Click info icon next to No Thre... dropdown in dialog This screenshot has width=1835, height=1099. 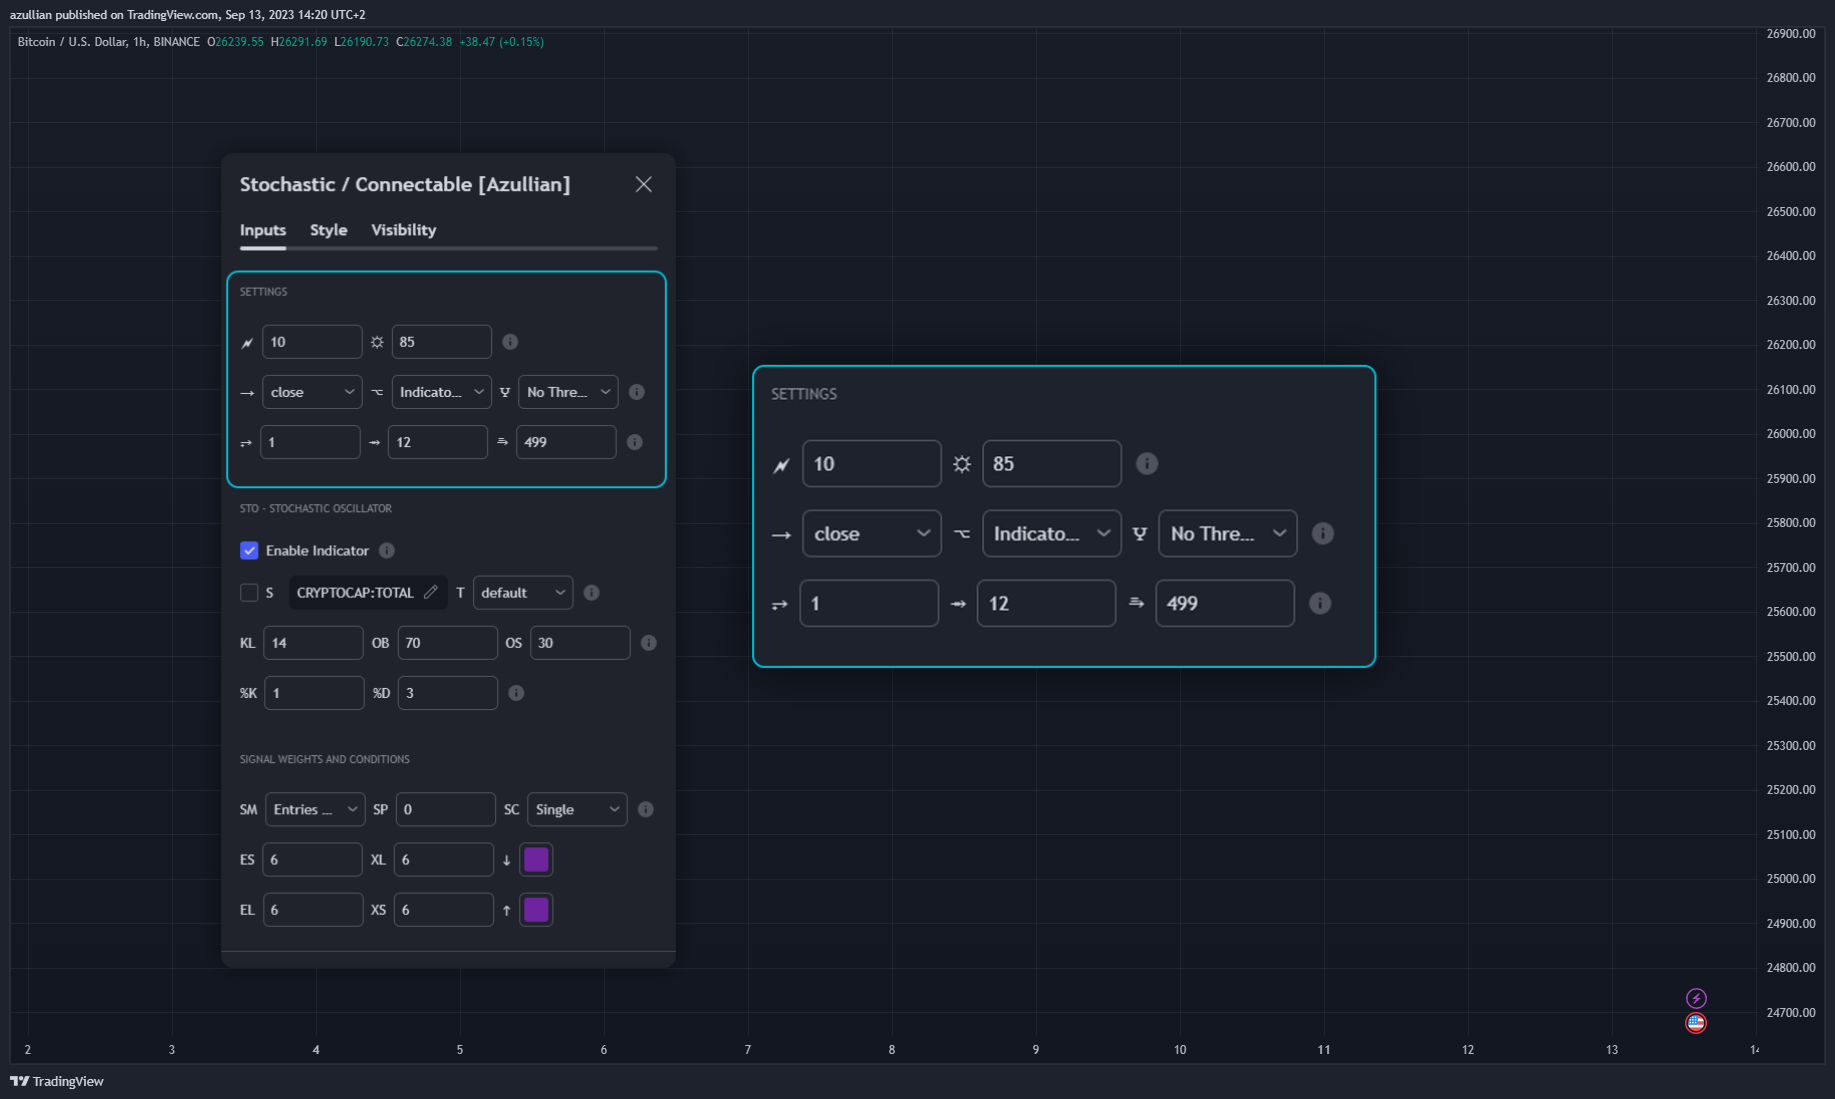[x=637, y=392]
